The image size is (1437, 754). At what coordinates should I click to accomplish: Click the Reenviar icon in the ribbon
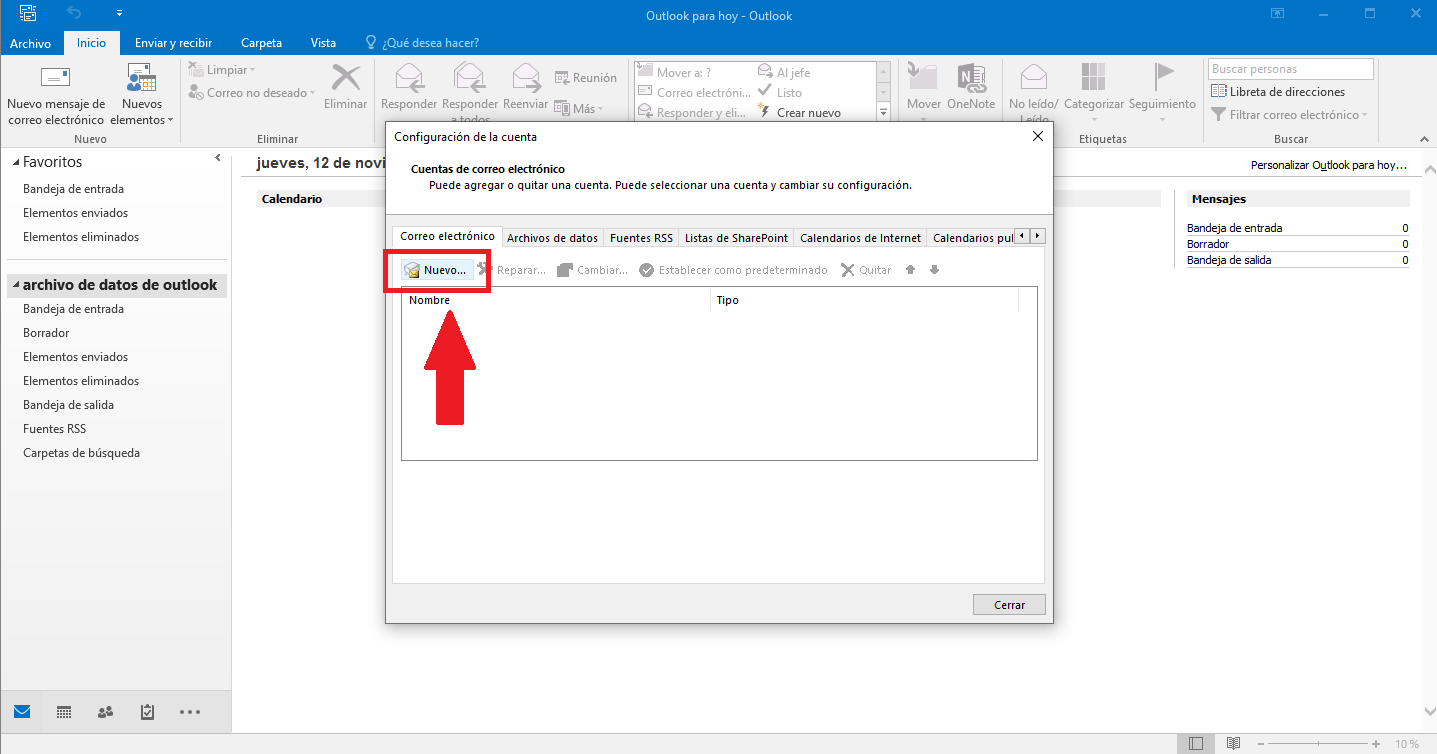tap(525, 78)
